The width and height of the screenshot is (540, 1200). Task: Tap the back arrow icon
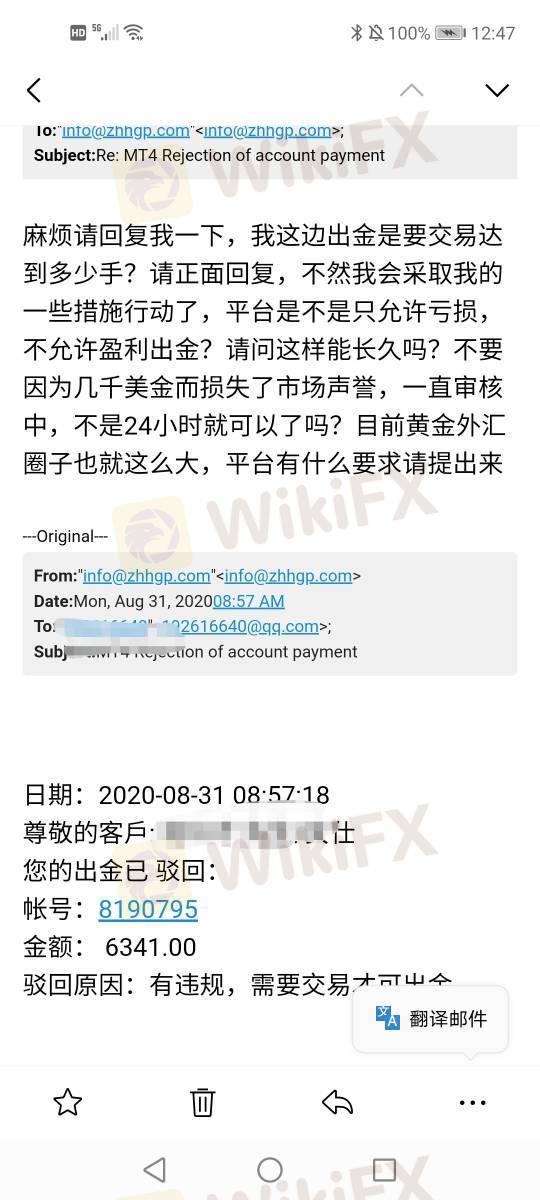34,90
